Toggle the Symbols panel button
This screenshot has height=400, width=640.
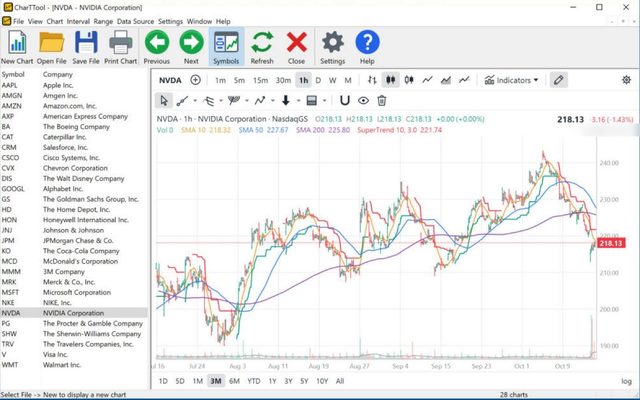(226, 46)
